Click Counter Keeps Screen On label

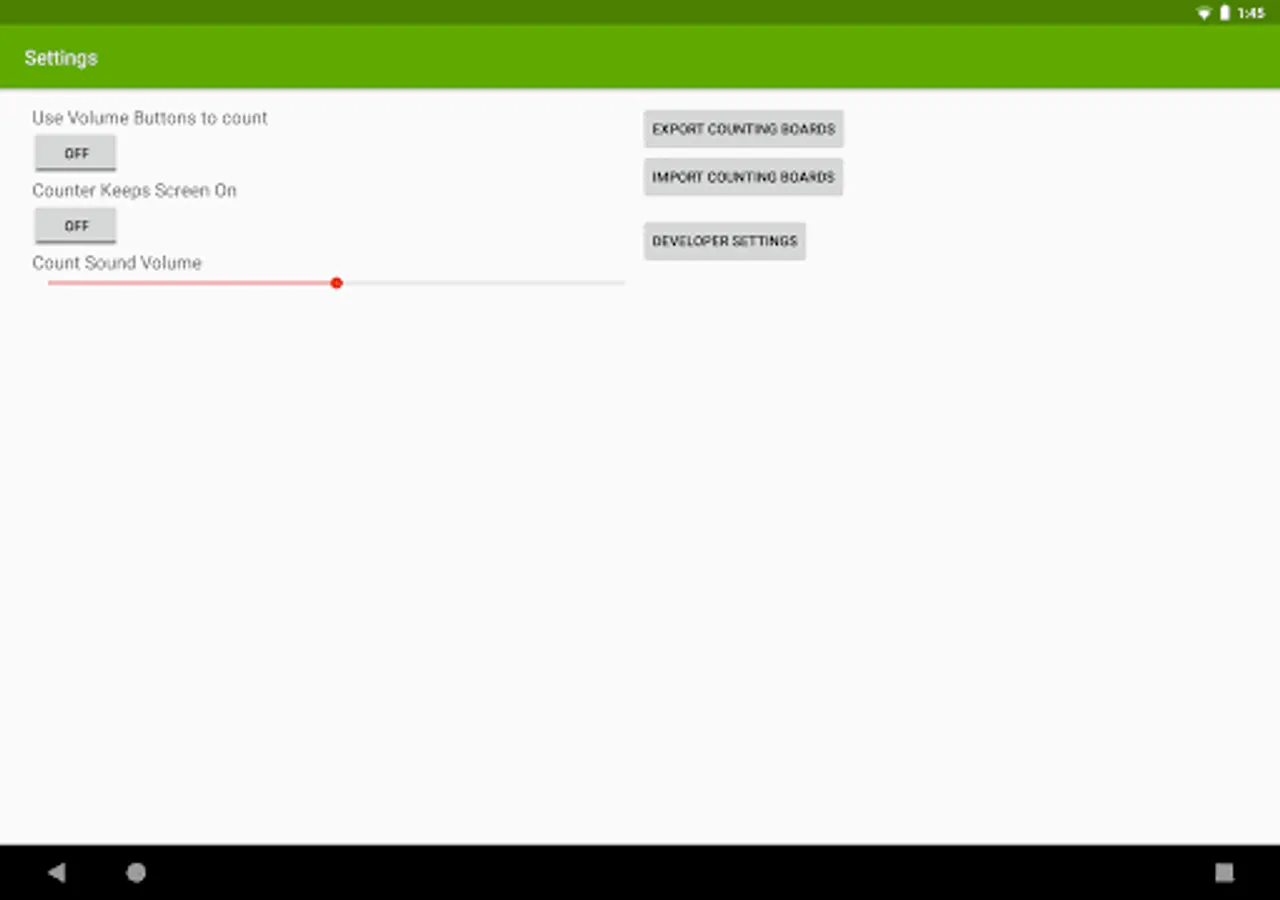pos(134,190)
